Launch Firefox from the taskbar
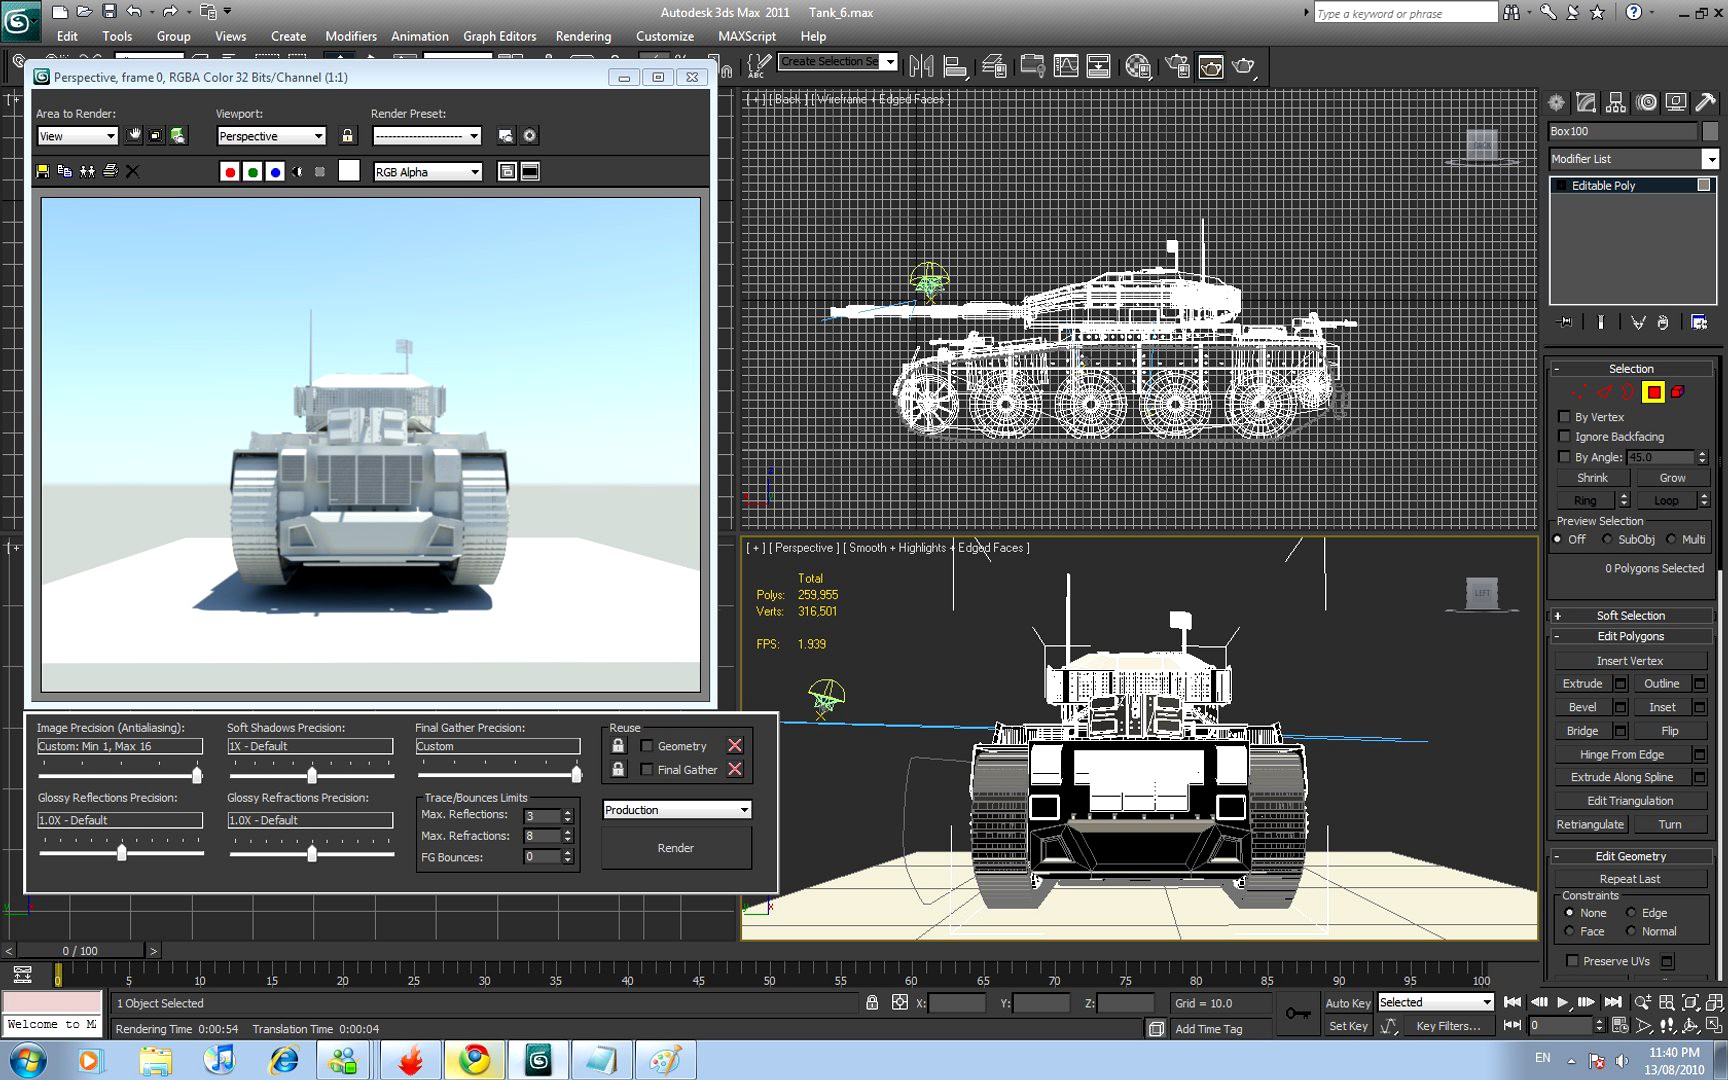 (x=409, y=1059)
